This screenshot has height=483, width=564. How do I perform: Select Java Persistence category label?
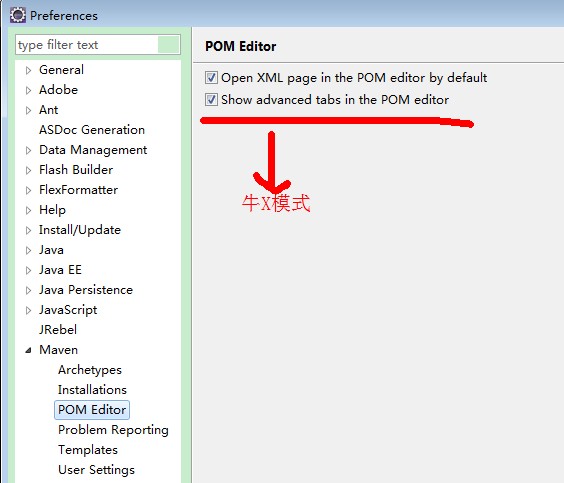pyautogui.click(x=86, y=290)
